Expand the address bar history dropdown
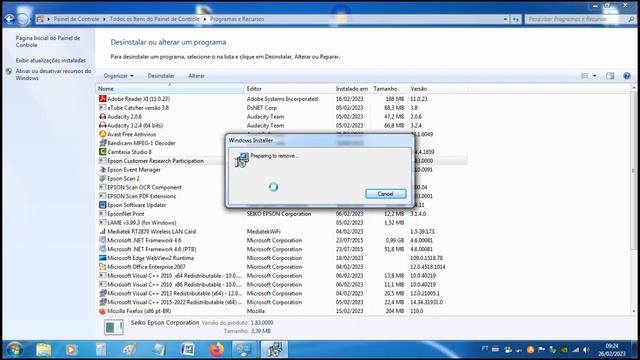Screen dimensions: 640x360 point(505,19)
